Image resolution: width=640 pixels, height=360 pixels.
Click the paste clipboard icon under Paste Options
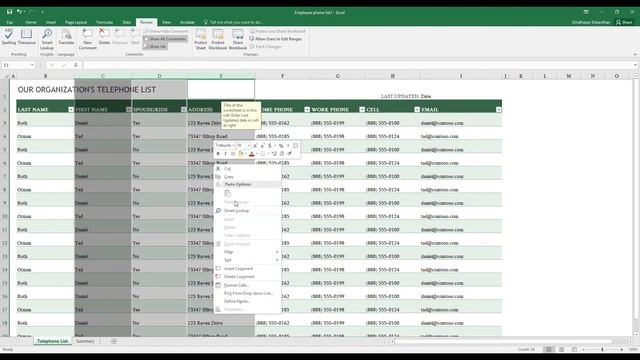pyautogui.click(x=228, y=193)
